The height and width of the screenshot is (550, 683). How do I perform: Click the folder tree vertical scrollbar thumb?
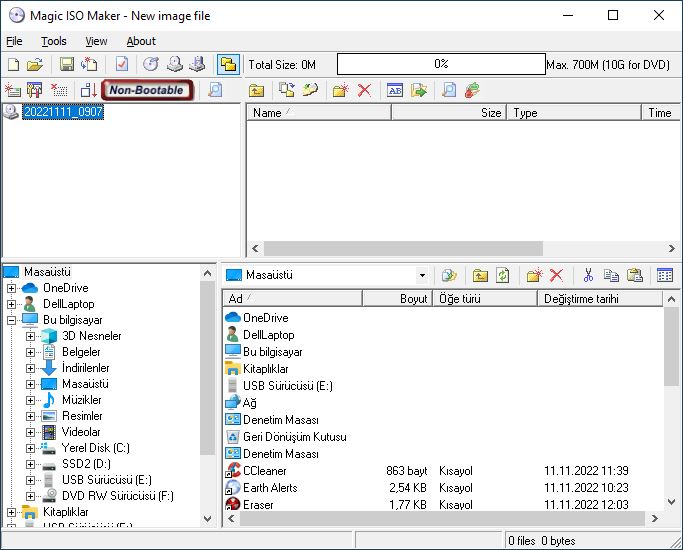click(207, 368)
